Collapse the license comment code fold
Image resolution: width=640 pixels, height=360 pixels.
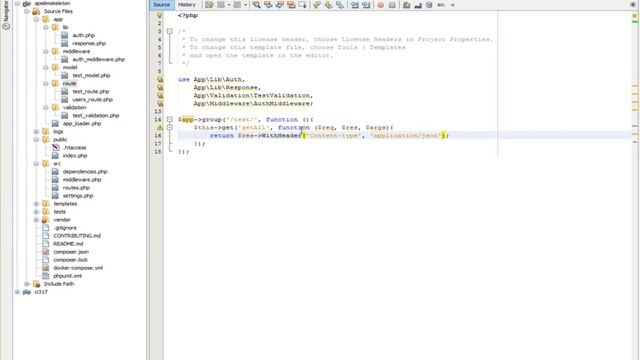(170, 31)
